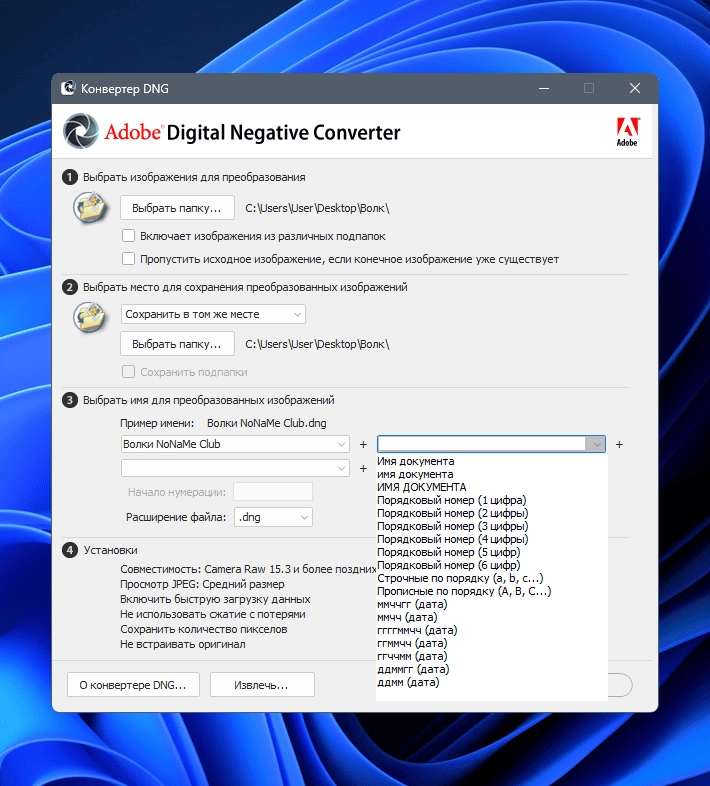Select lowercase 'имя документа' option

pyautogui.click(x=415, y=474)
